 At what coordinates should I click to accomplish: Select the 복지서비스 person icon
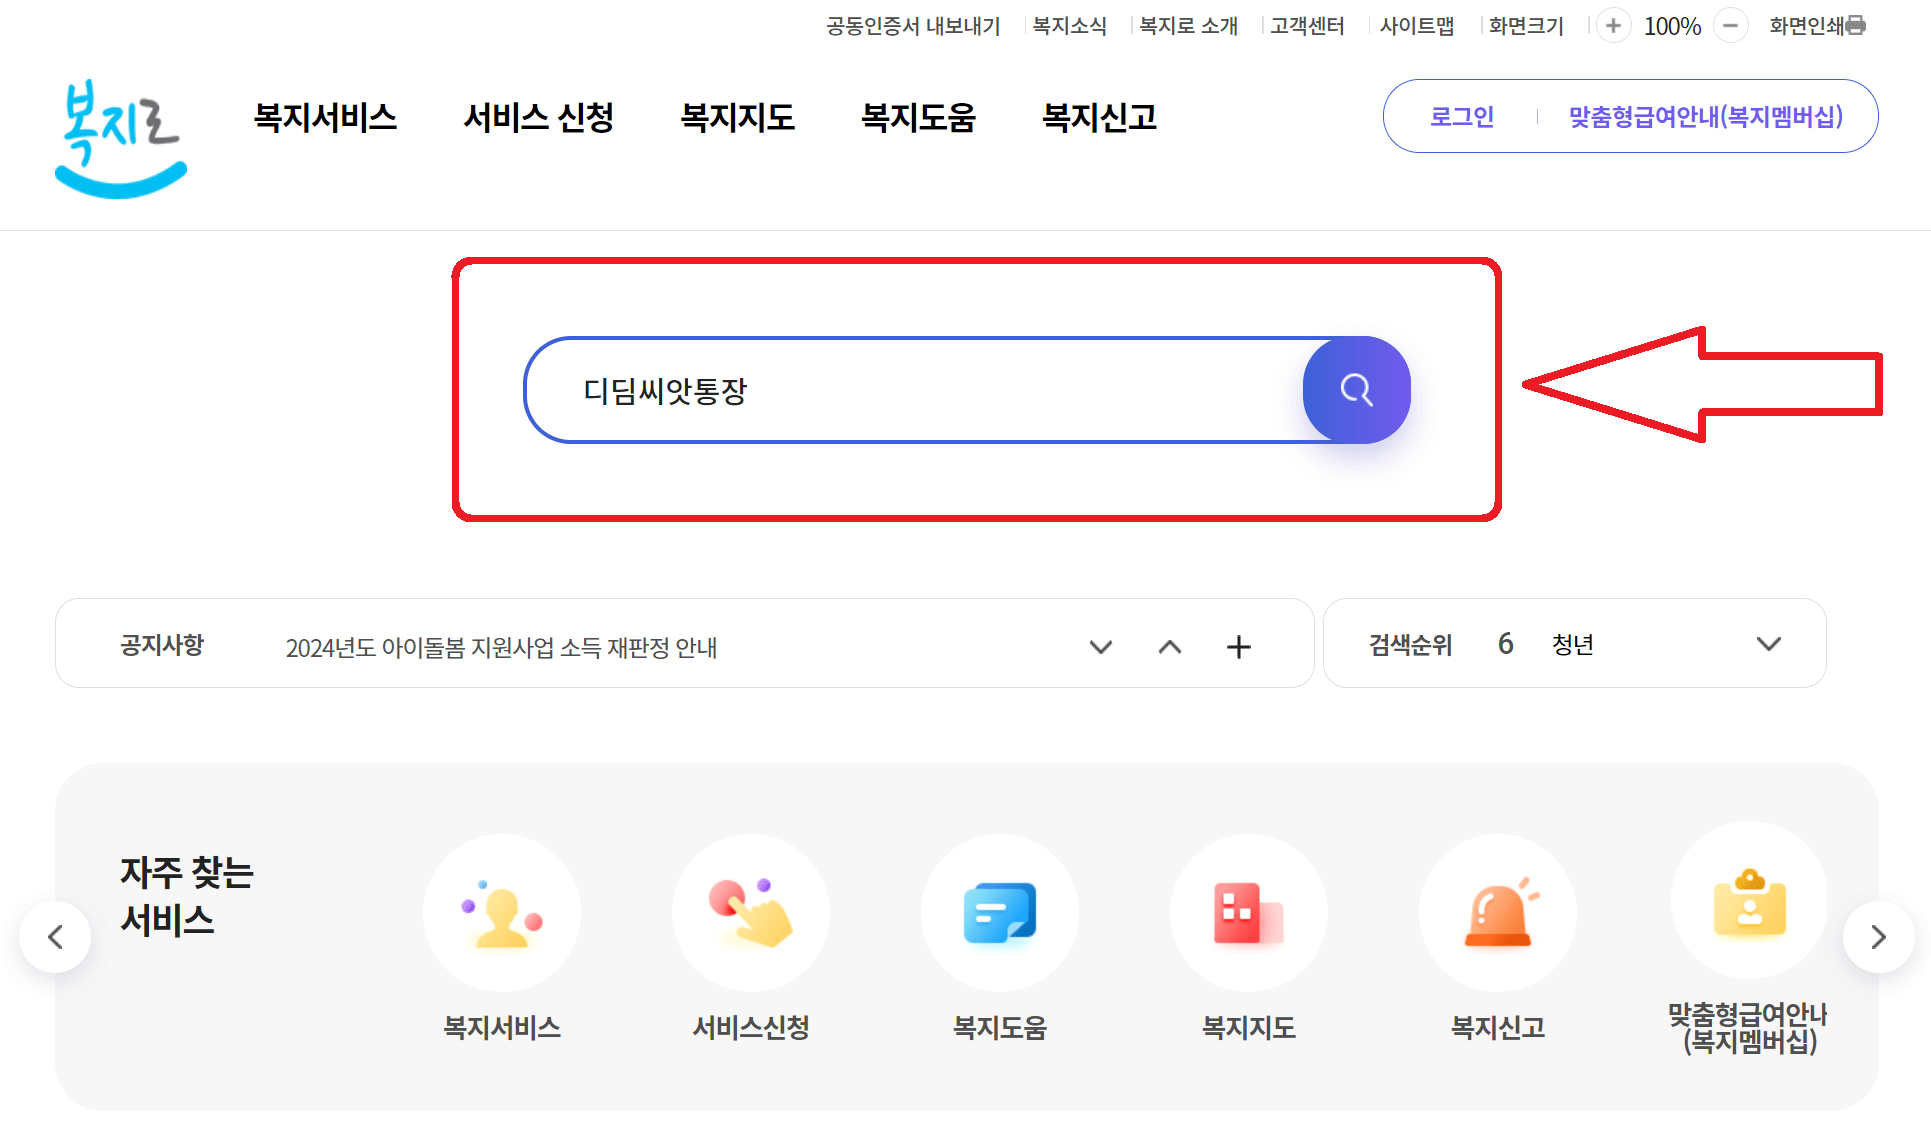502,912
